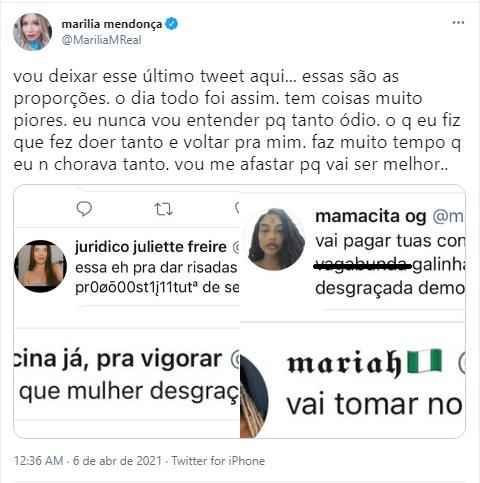Open the braided-hair avatar near mariah
The image size is (480, 483).
pyautogui.click(x=254, y=397)
